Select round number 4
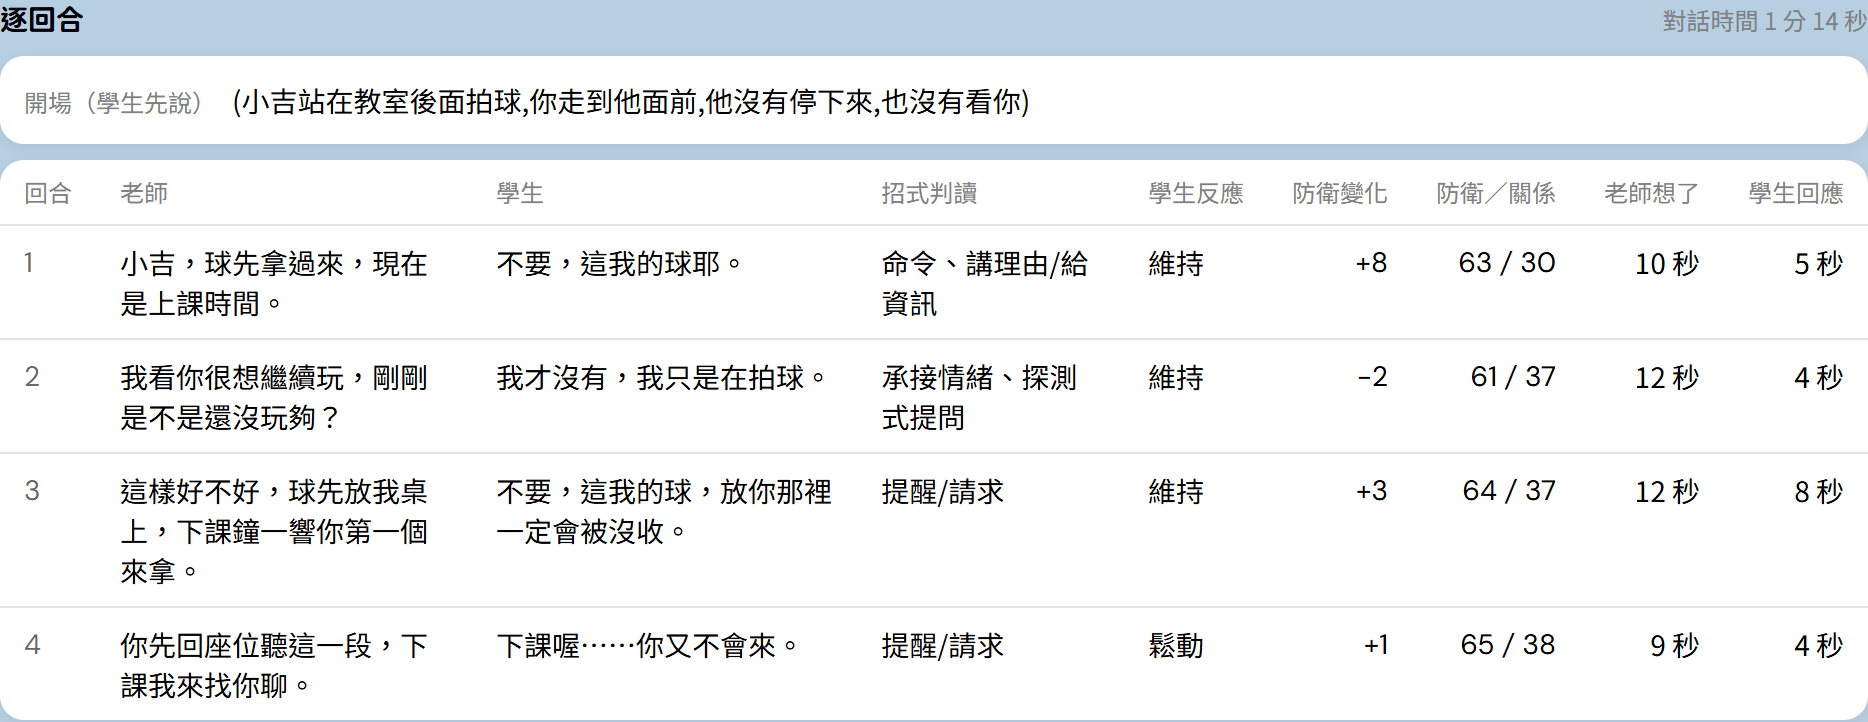The height and width of the screenshot is (722, 1868). tap(32, 645)
